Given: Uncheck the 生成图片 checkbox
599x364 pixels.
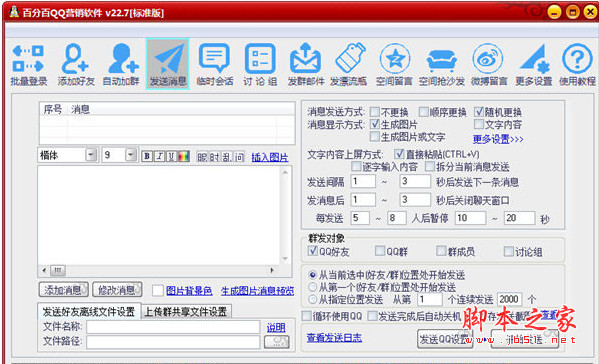Looking at the screenshot, I should tap(375, 124).
